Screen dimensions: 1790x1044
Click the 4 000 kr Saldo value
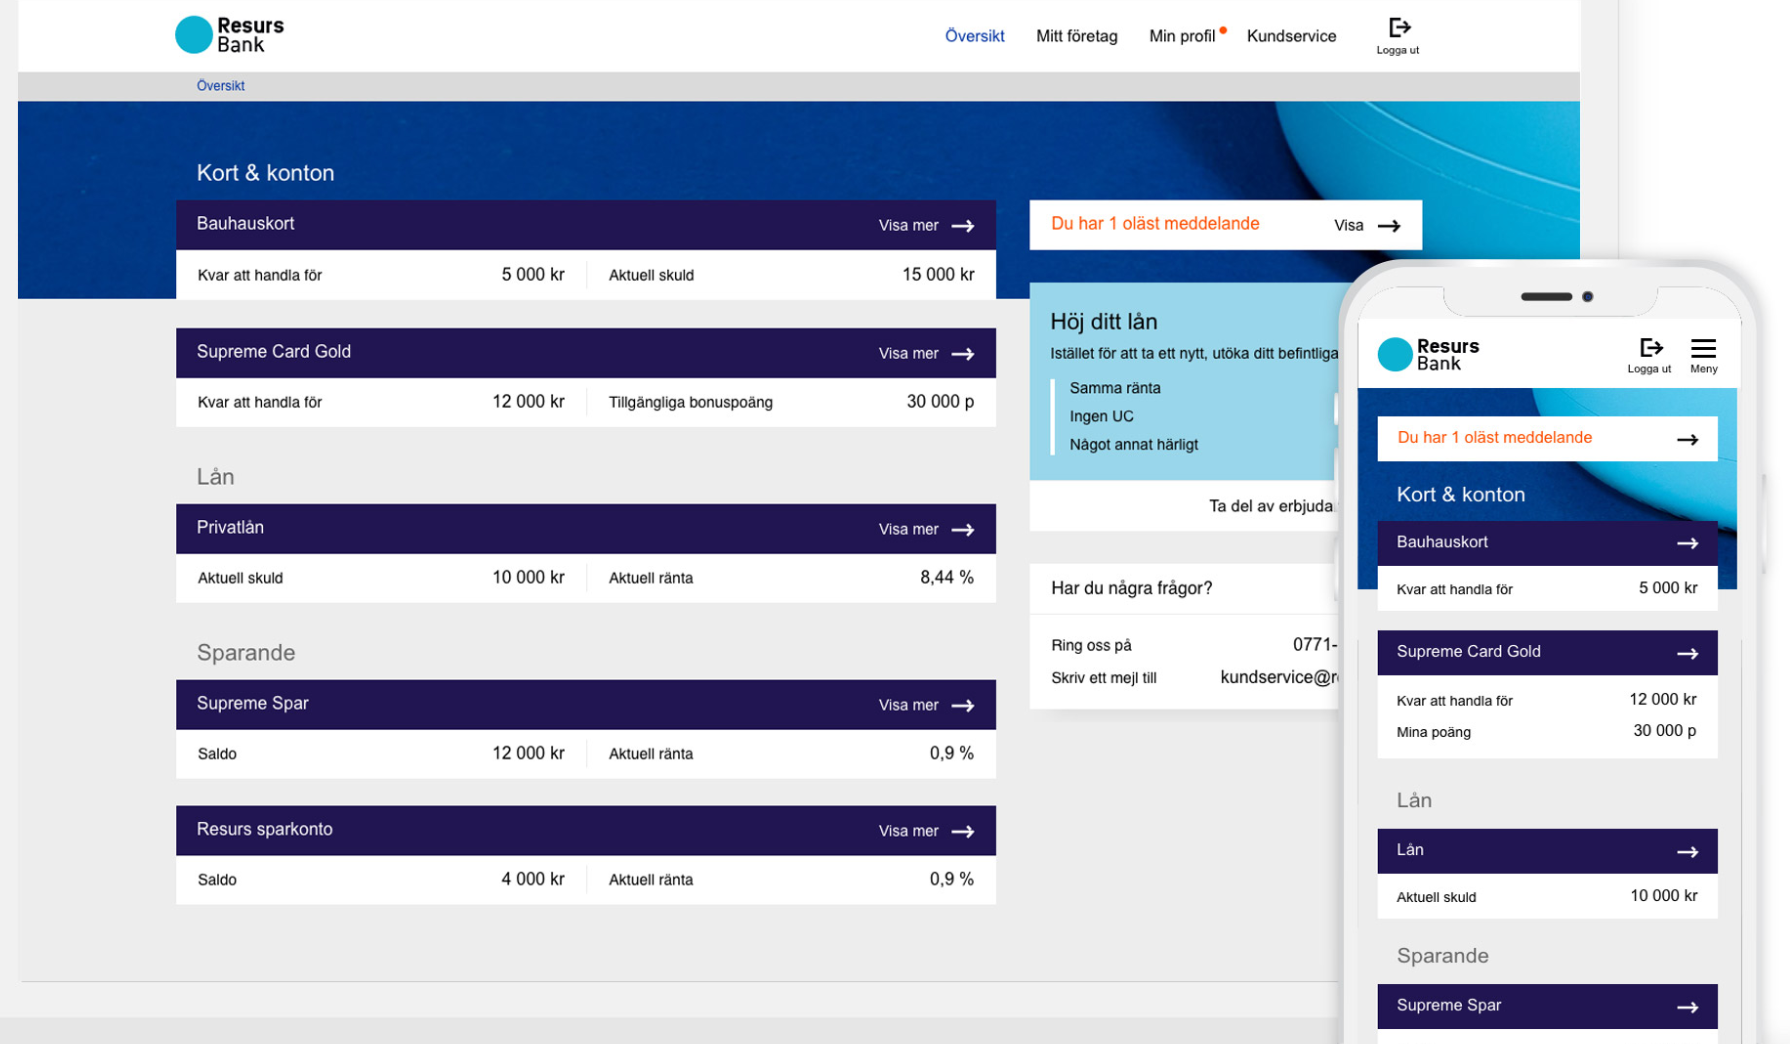point(532,880)
